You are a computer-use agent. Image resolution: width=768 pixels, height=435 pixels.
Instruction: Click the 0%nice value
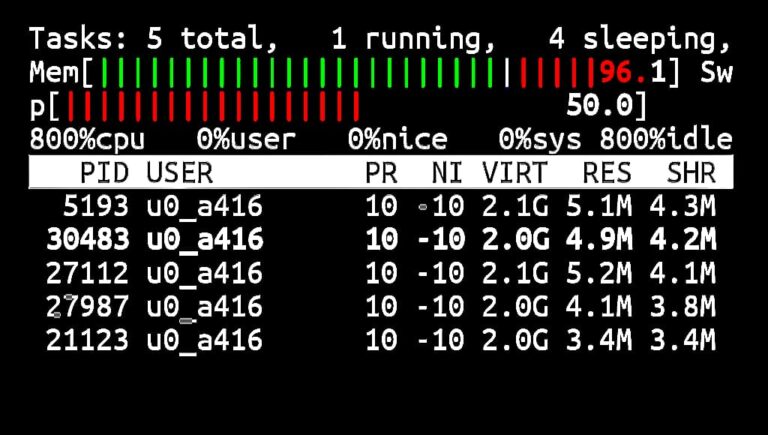pos(397,140)
